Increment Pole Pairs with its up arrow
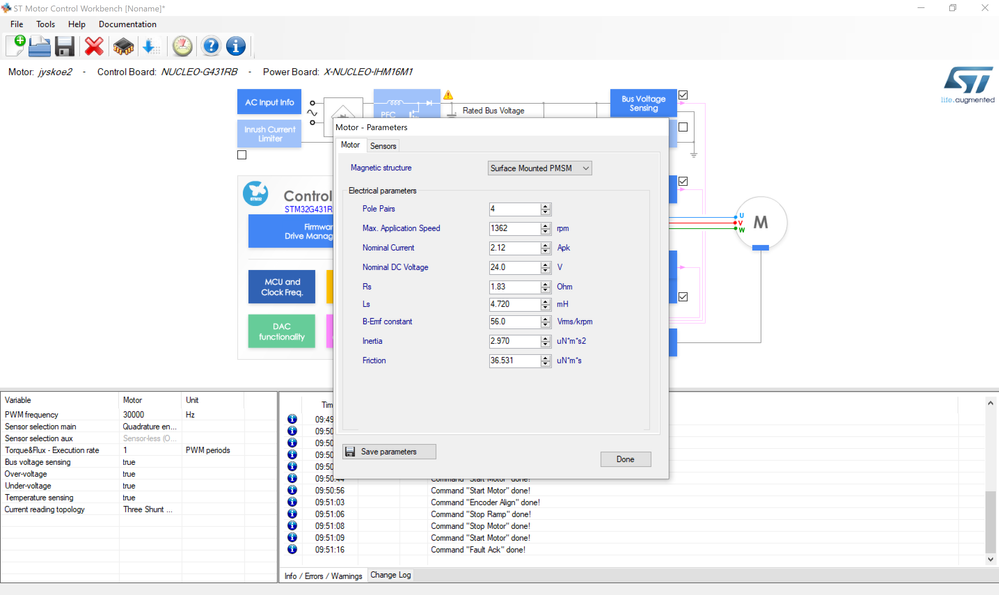 [x=545, y=206]
